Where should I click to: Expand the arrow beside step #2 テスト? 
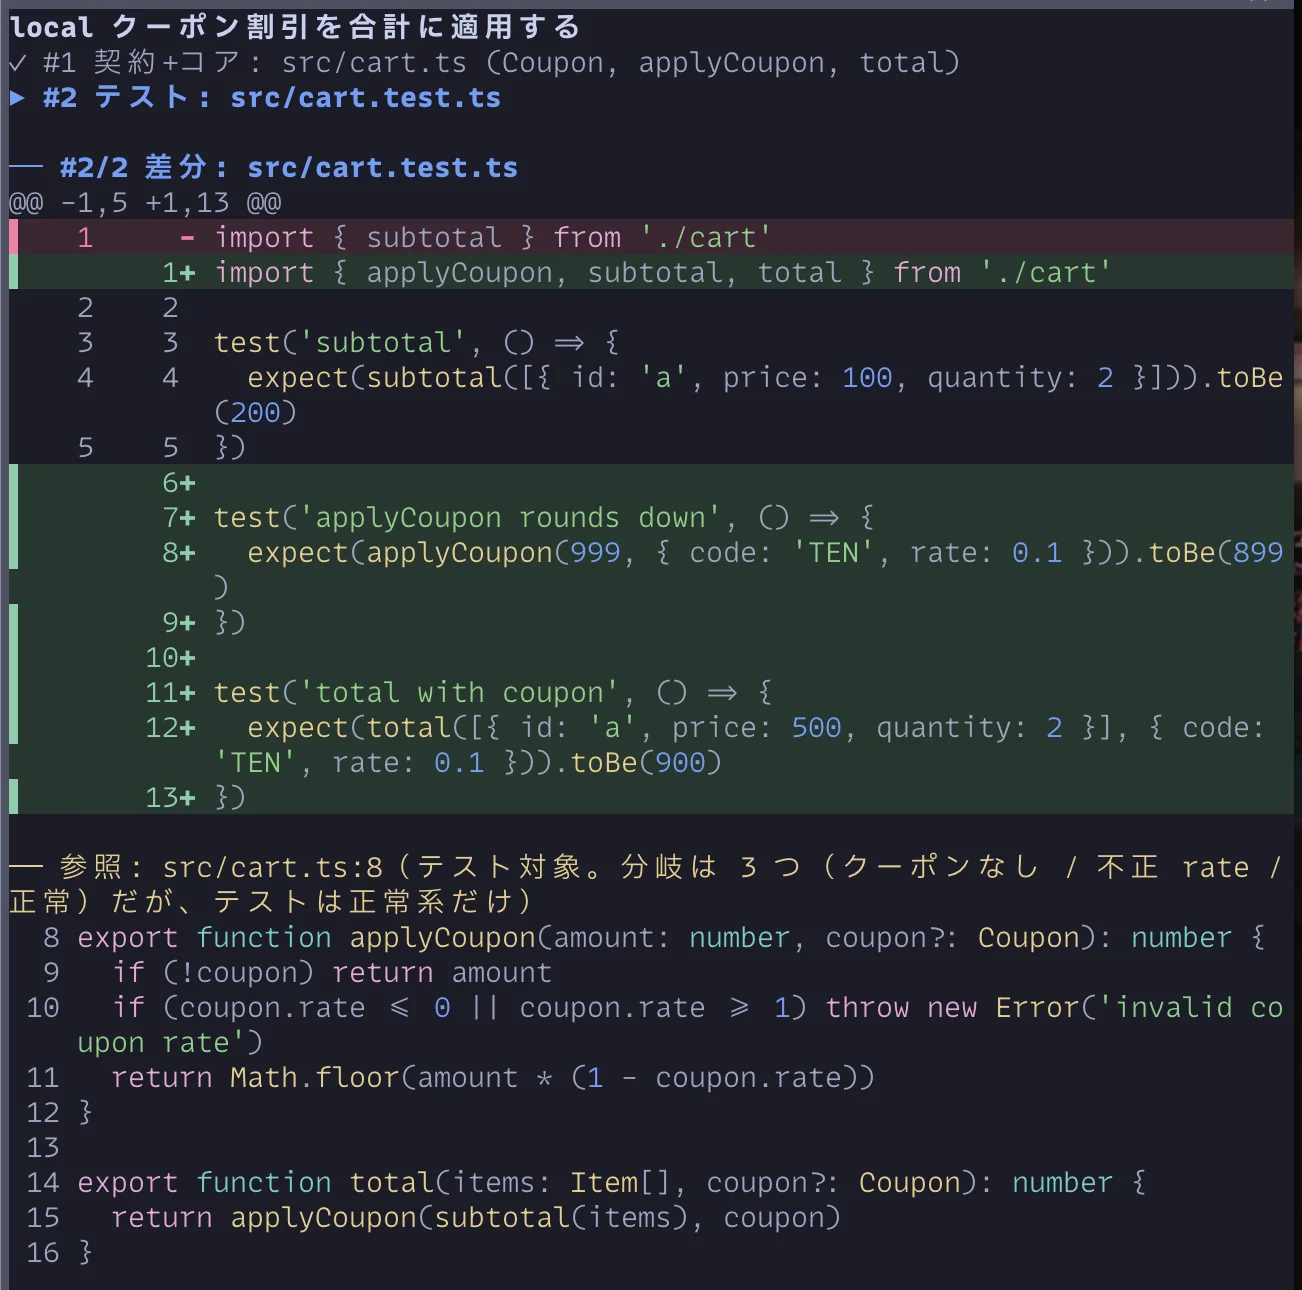(x=17, y=98)
